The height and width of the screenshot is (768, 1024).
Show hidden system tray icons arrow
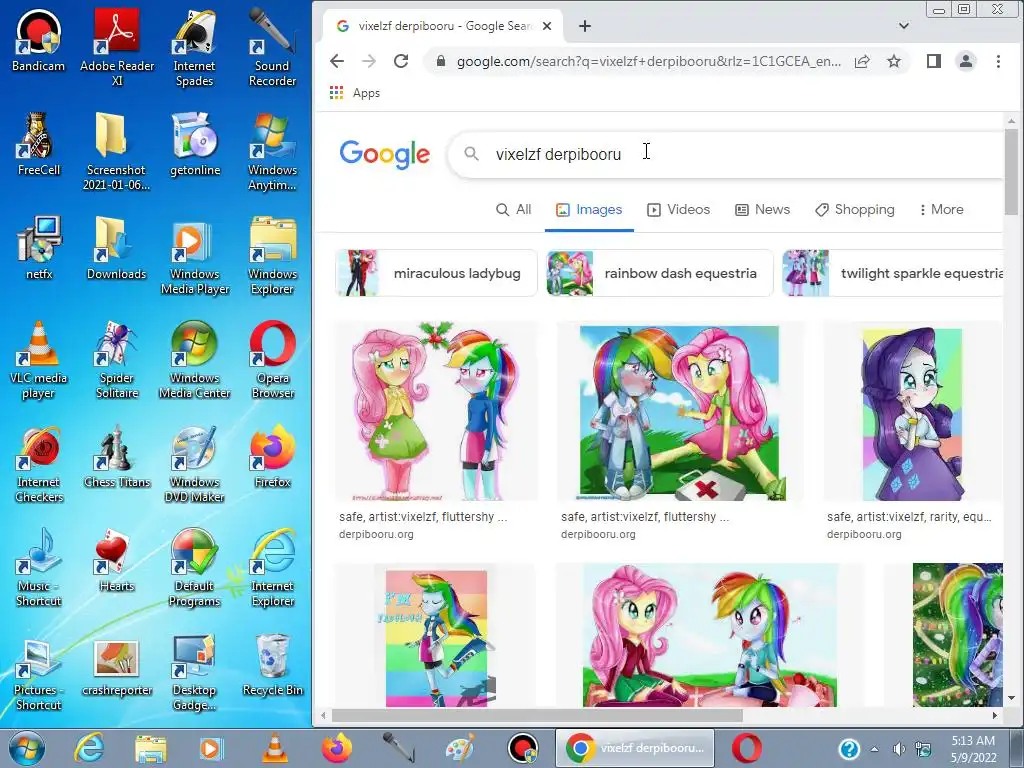(874, 749)
